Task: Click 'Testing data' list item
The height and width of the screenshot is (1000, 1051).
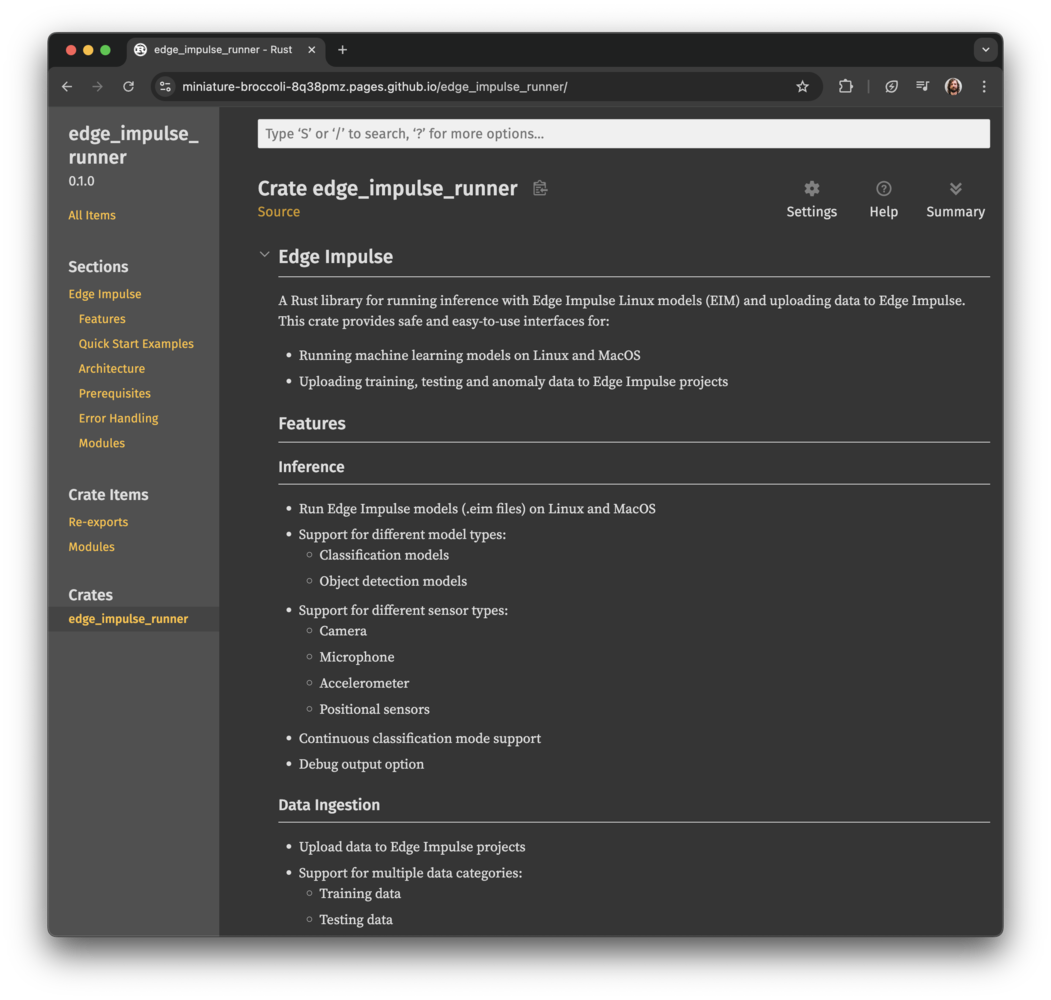Action: point(356,920)
